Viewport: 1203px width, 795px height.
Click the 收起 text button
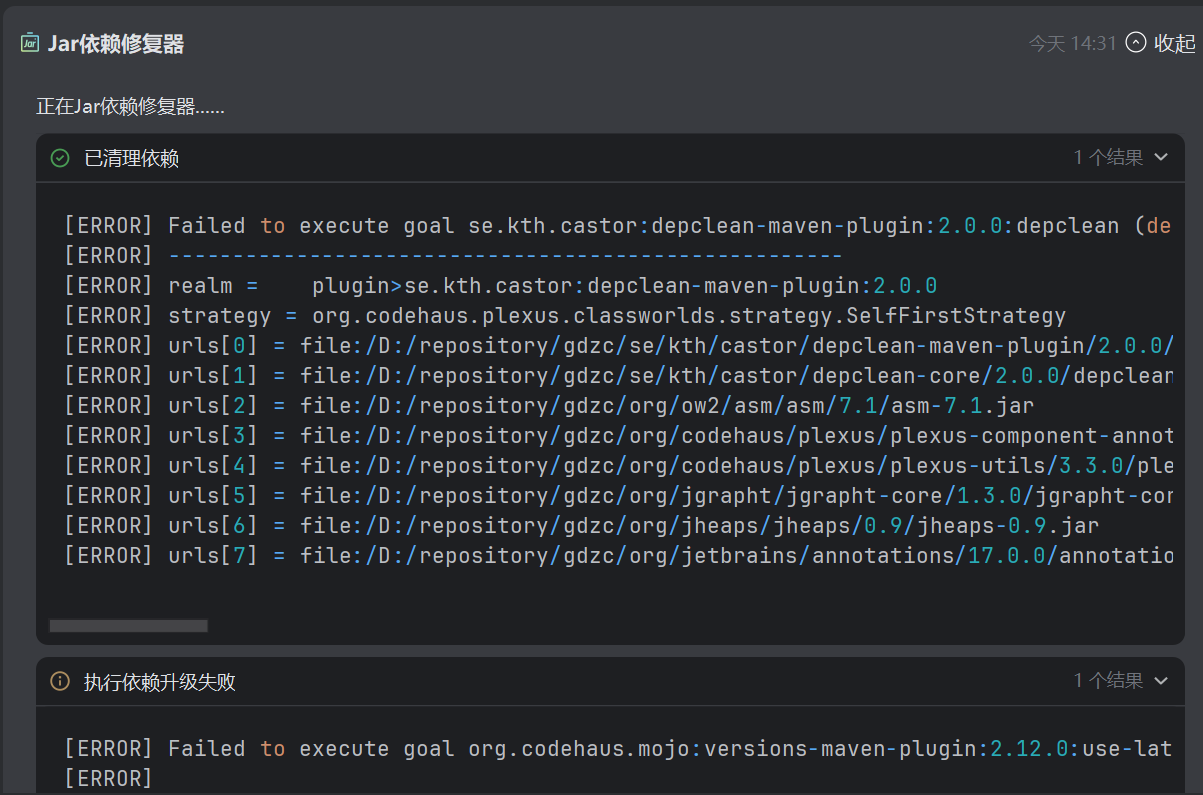[x=1174, y=43]
